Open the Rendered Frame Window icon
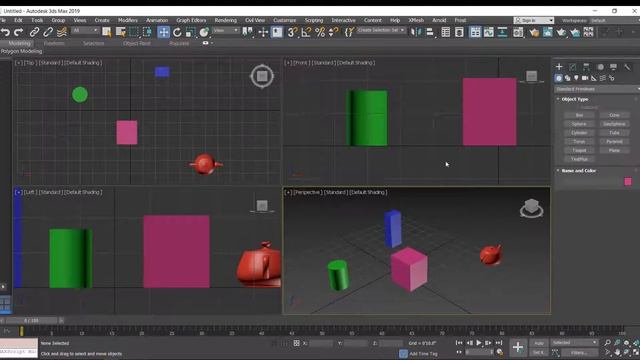The width and height of the screenshot is (640, 360). (x=547, y=32)
